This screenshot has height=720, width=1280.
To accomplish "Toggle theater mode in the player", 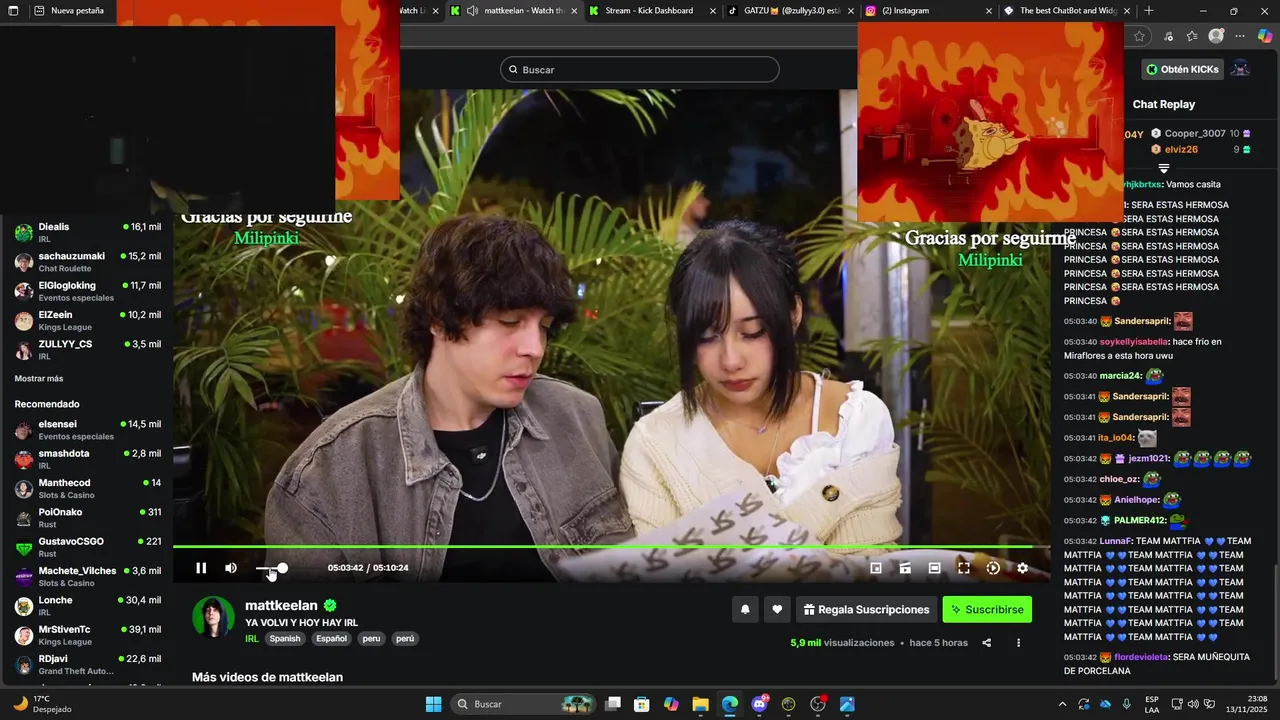I will (934, 568).
